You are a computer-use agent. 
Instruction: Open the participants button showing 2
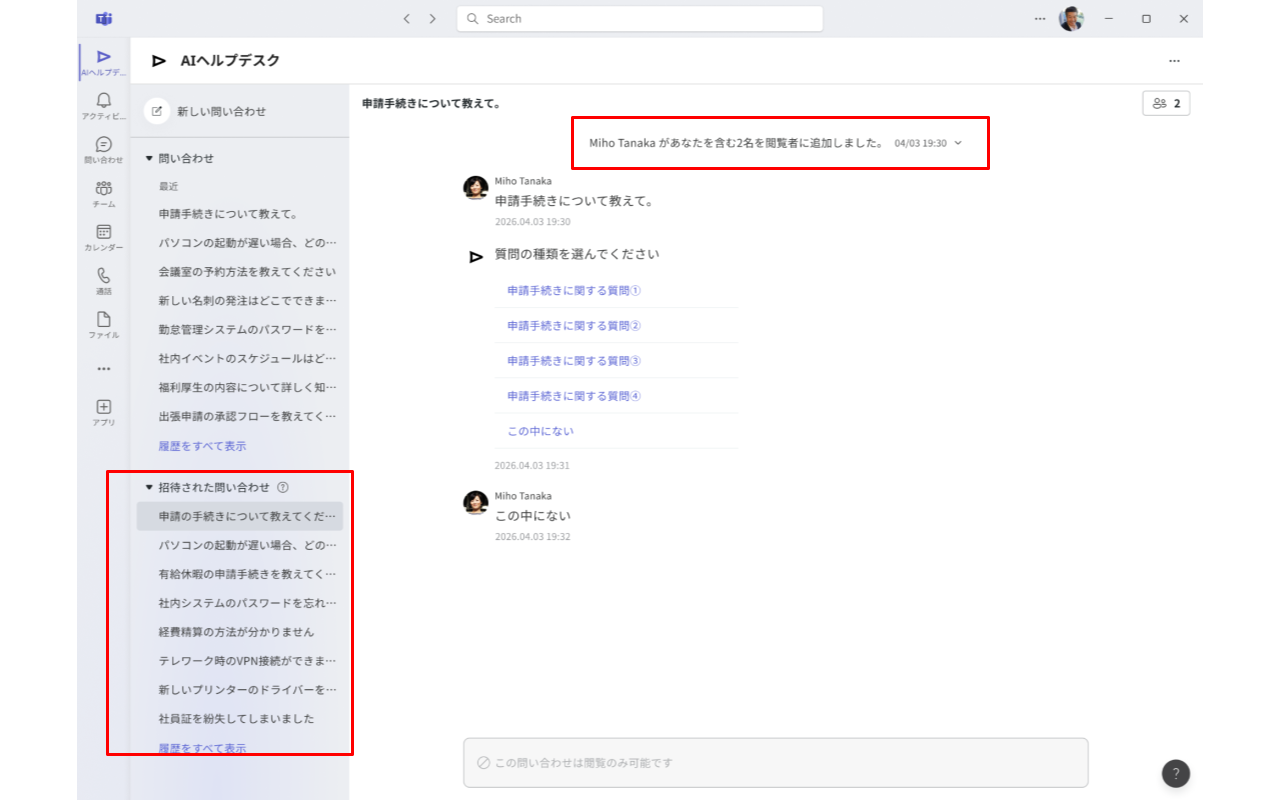click(x=1166, y=103)
